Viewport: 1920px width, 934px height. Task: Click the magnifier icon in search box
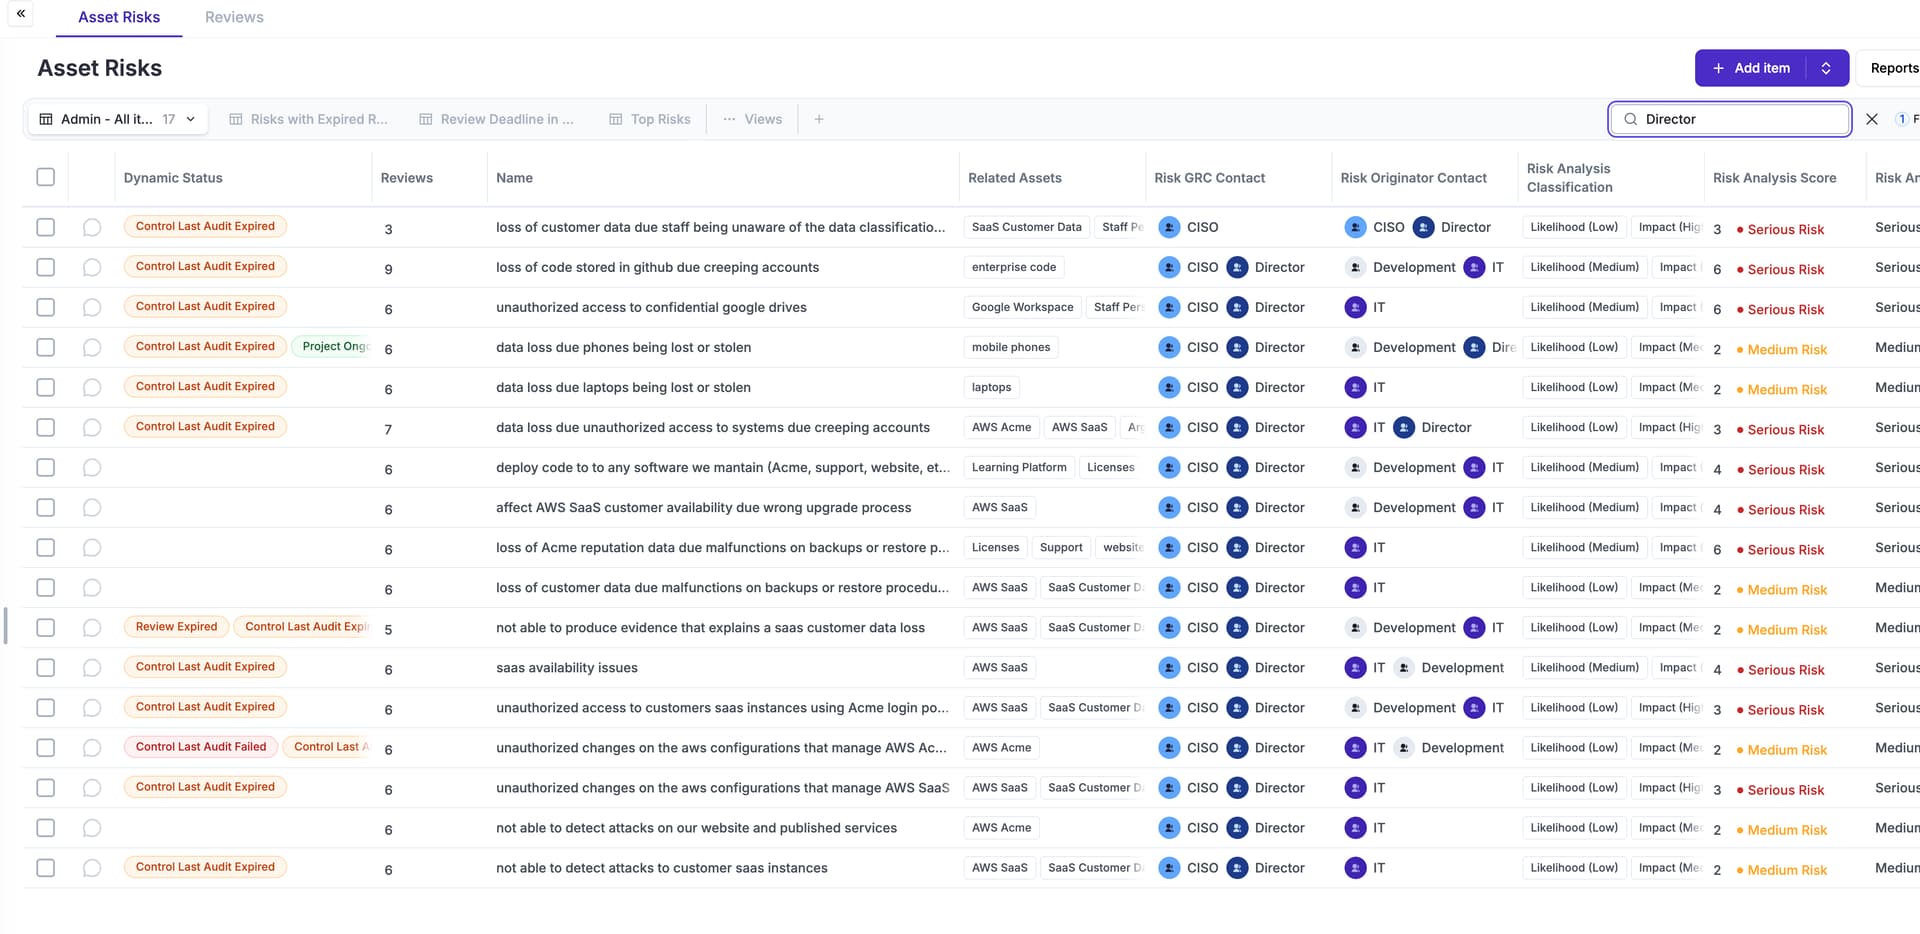pyautogui.click(x=1631, y=119)
